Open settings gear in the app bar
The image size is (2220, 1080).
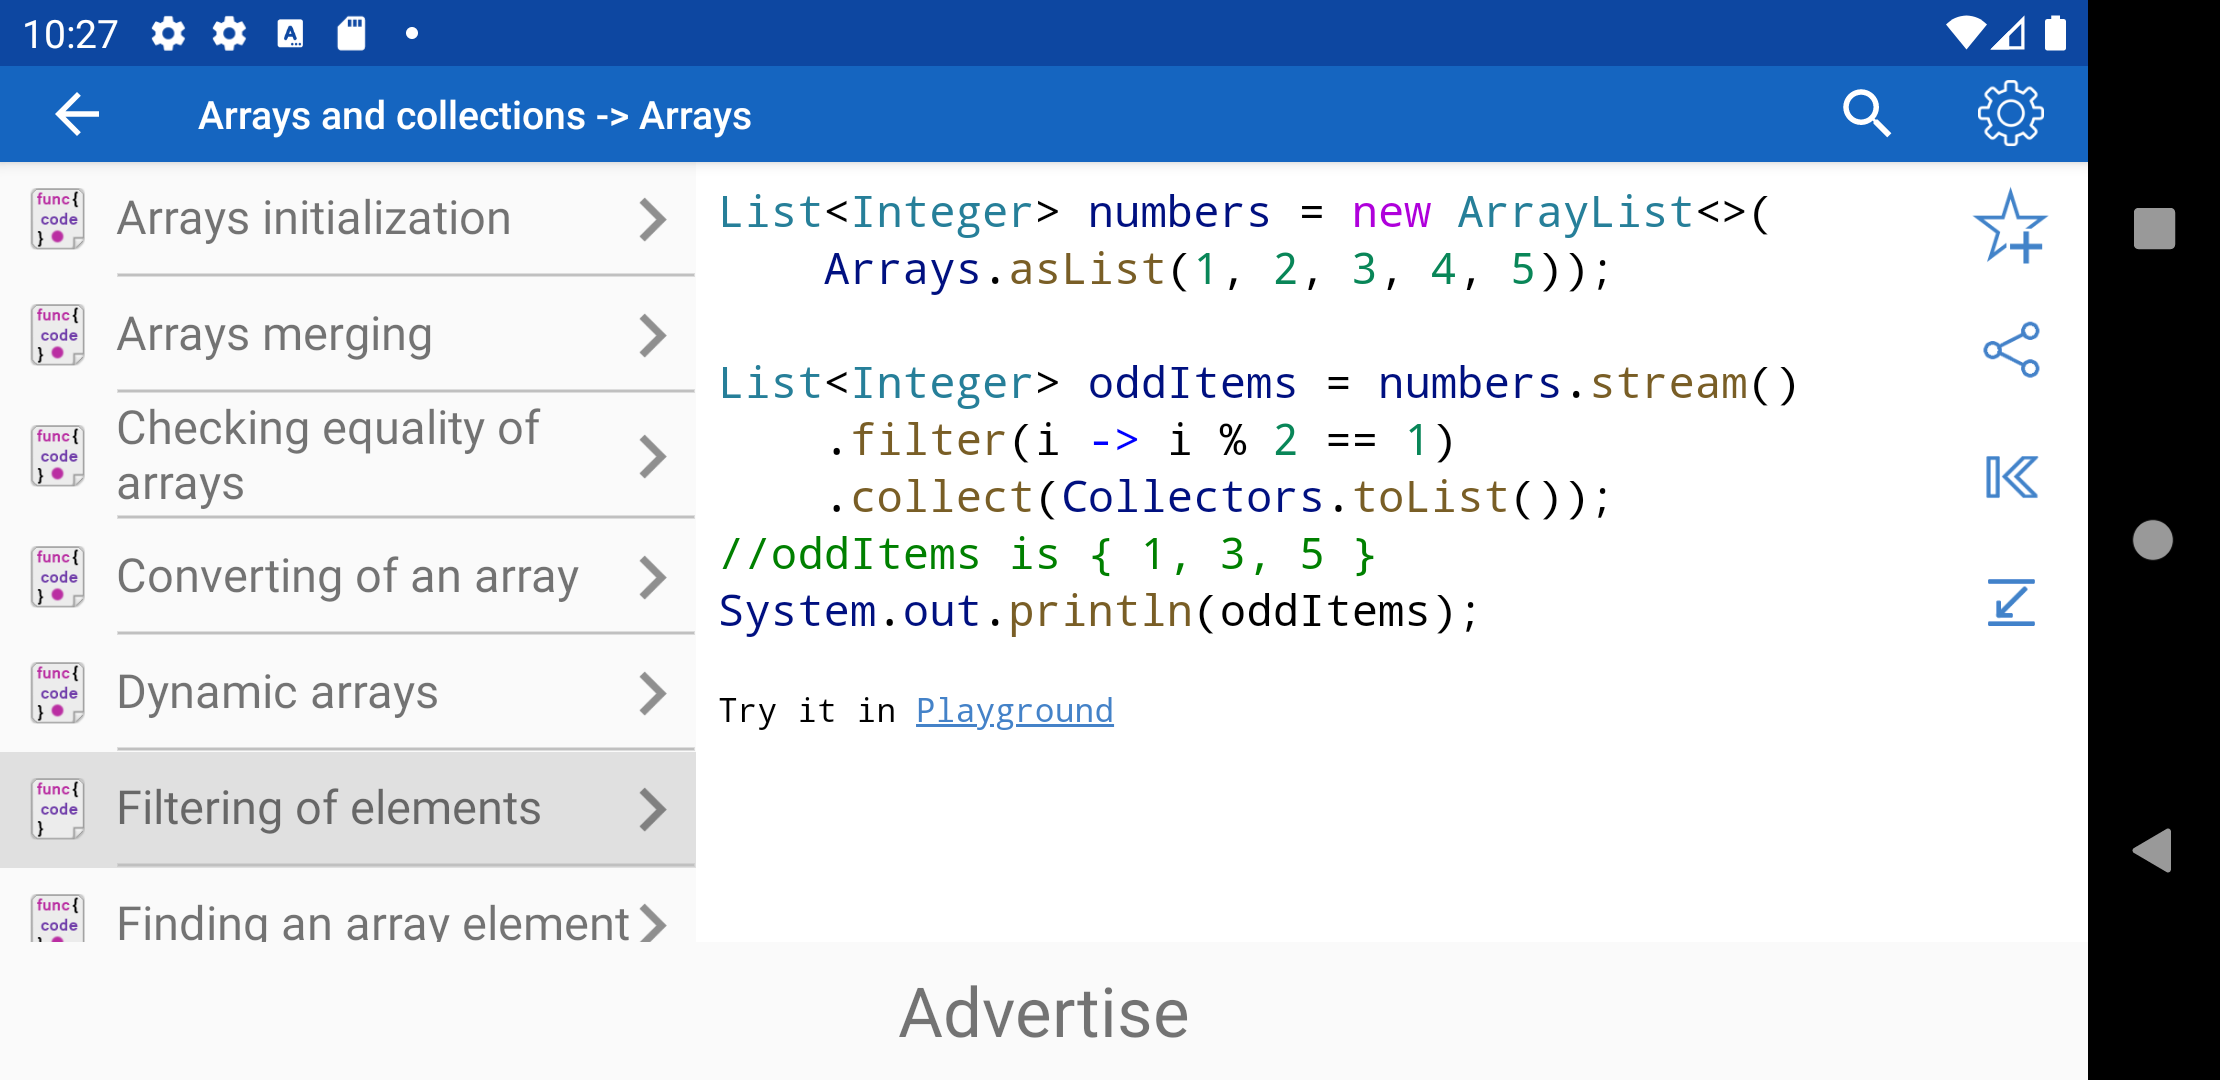click(x=2010, y=114)
